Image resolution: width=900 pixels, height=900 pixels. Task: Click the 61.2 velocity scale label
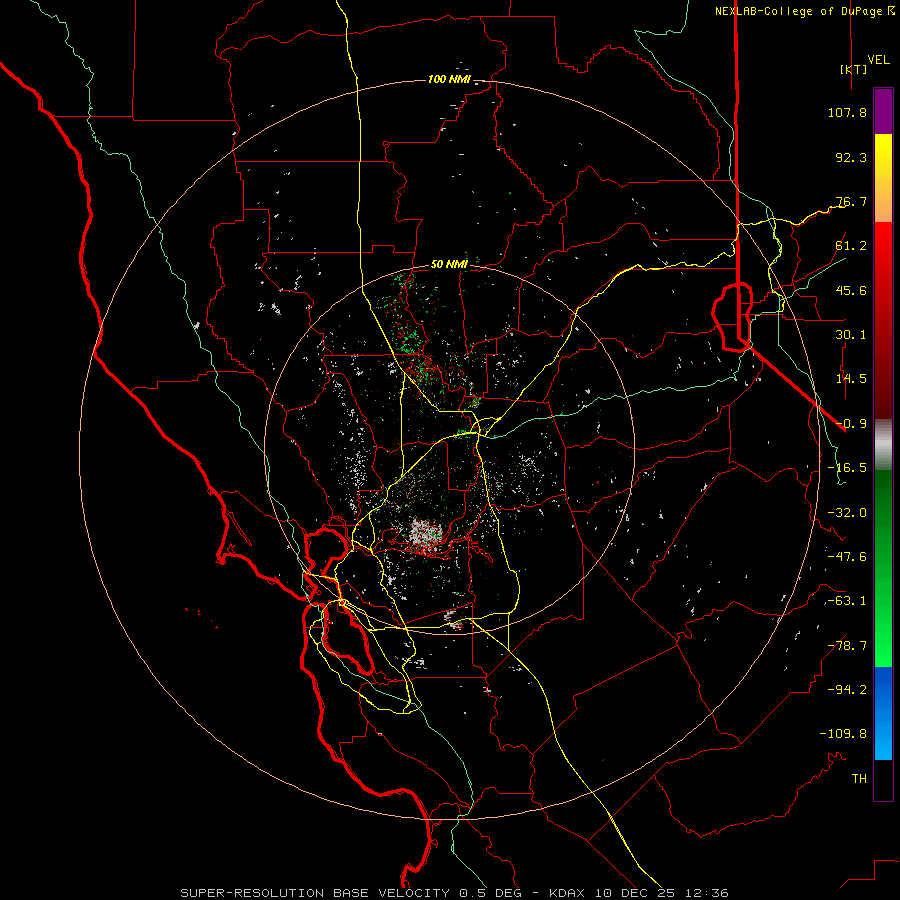851,246
